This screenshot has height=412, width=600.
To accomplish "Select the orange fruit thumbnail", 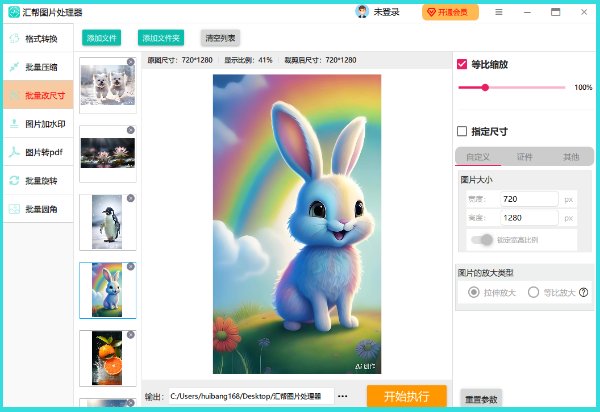I will [x=108, y=358].
